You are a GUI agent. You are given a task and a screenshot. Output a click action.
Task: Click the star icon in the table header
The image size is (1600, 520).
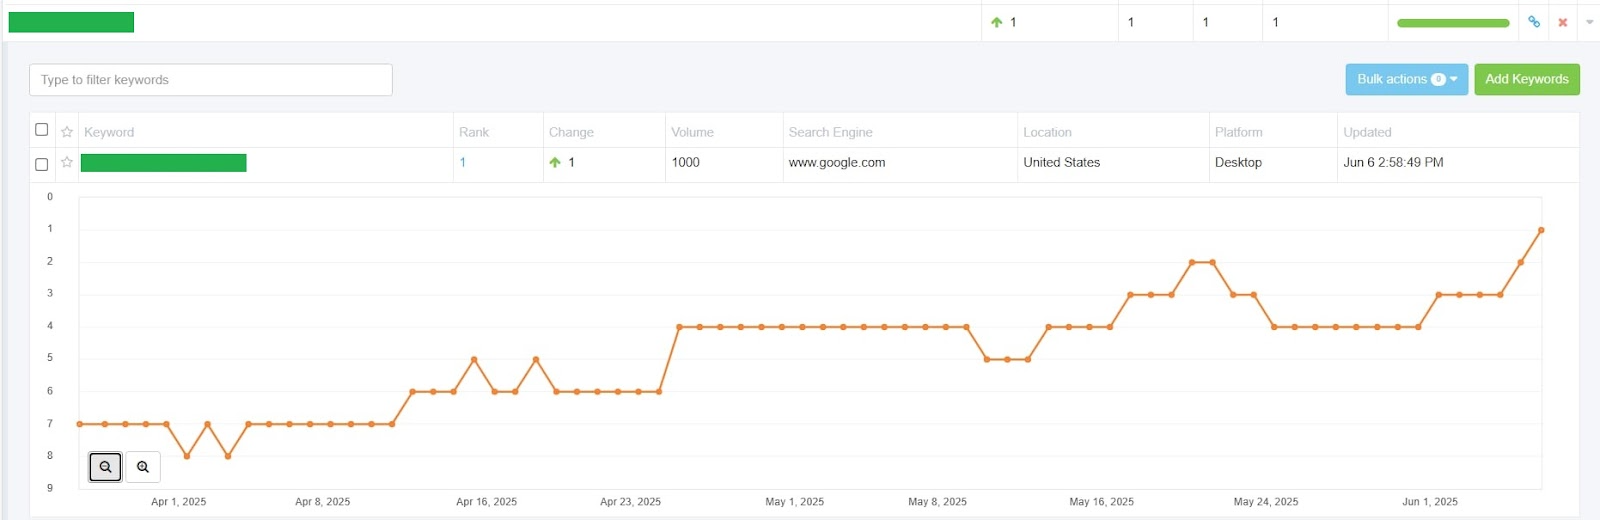coord(67,131)
